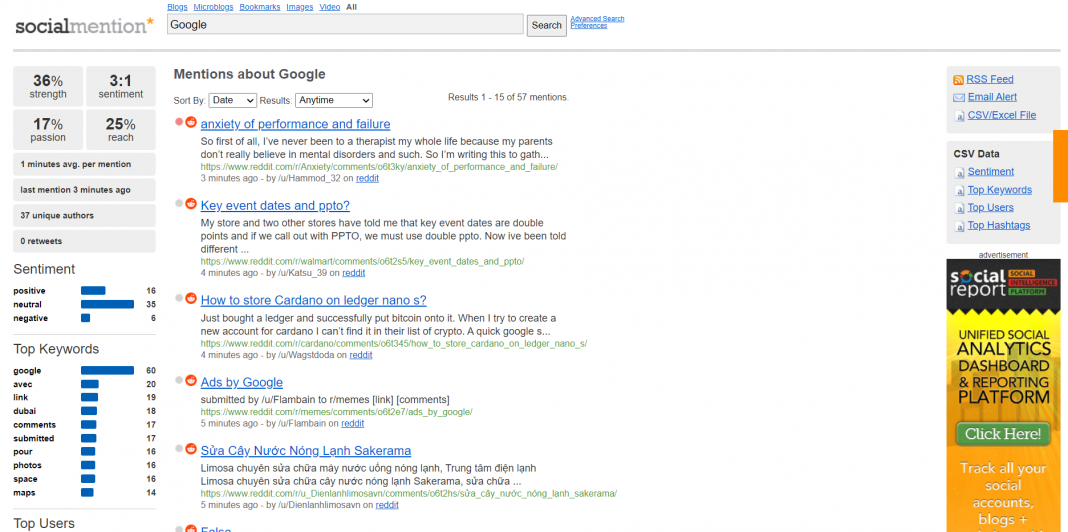Screen dimensions: 1068x532
Task: Click the 25% reach stat box
Action: coord(121,129)
